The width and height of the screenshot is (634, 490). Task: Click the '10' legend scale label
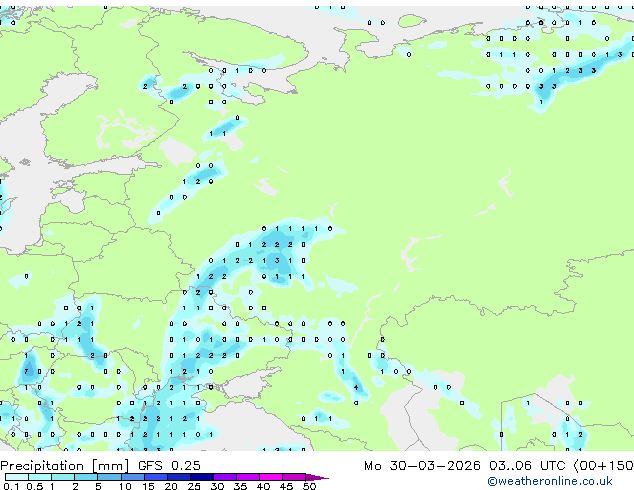click(125, 486)
